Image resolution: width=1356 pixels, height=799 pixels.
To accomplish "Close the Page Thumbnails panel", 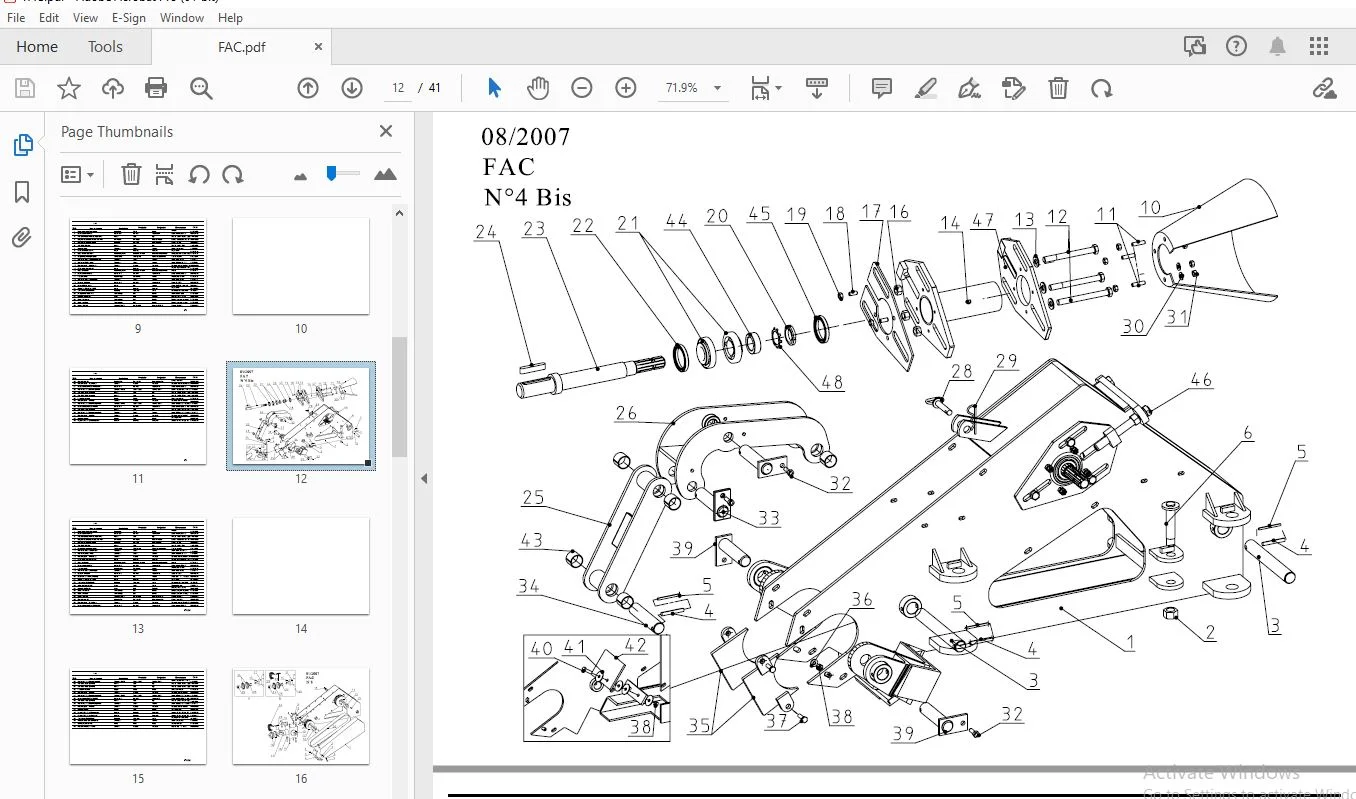I will 386,131.
